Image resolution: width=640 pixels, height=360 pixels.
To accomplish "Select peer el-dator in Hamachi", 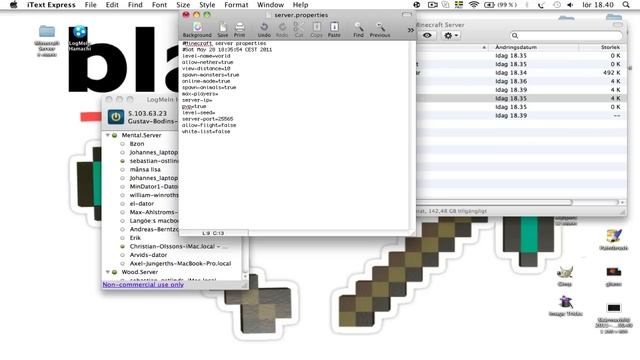I will tap(142, 204).
